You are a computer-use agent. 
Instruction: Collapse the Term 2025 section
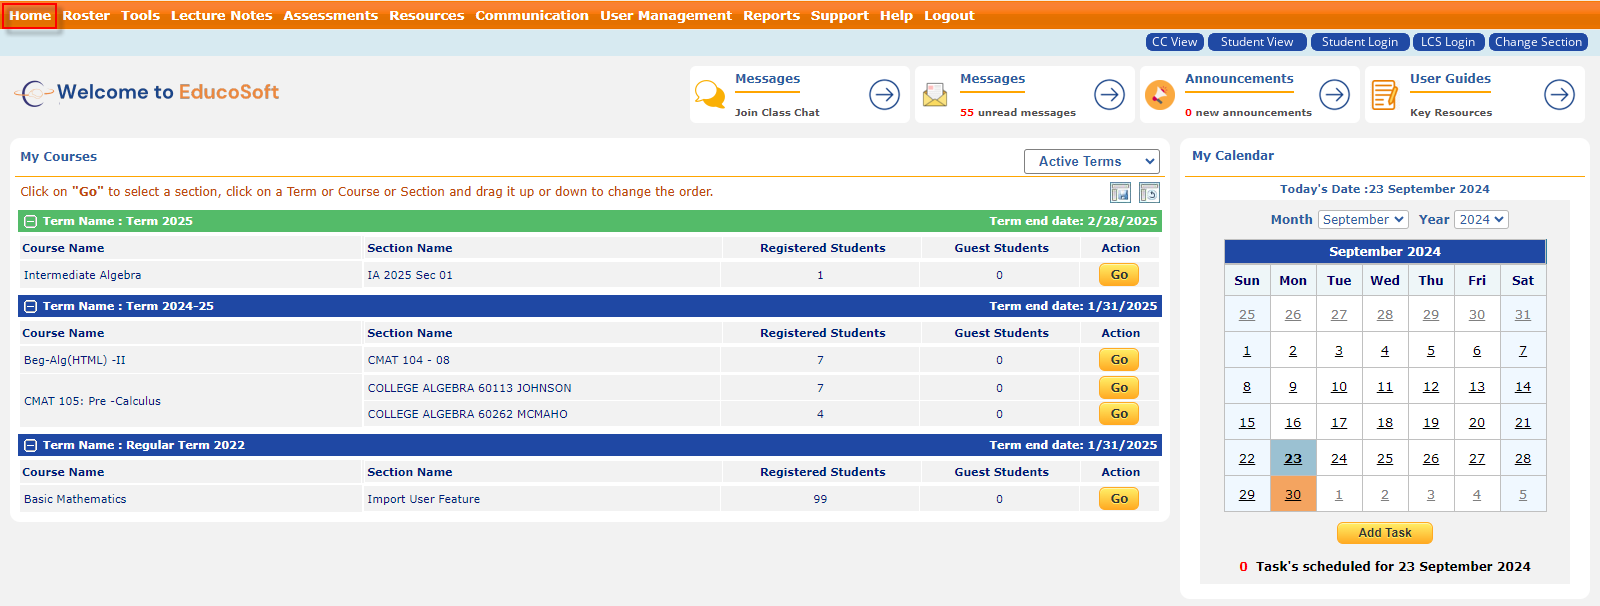(30, 222)
